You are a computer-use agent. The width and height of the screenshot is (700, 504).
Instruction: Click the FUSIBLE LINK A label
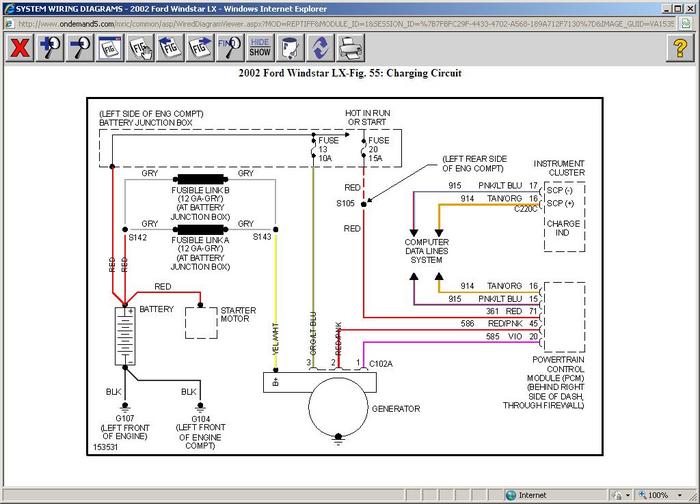(200, 240)
